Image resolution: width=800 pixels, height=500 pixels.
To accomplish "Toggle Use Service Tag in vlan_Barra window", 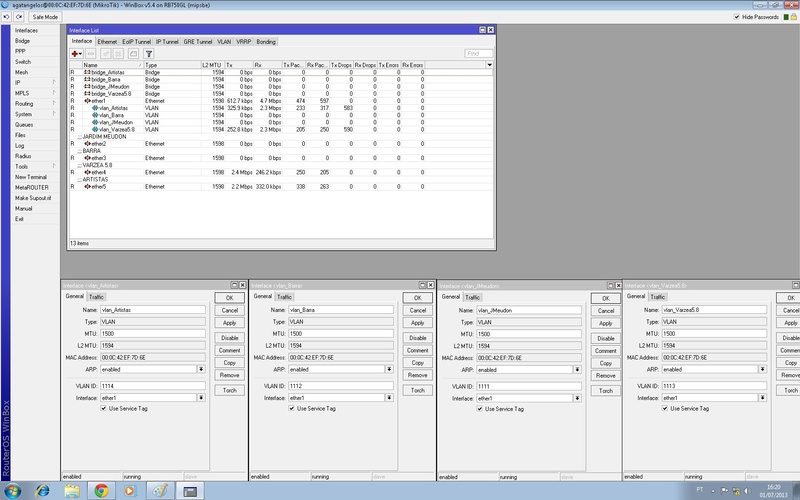I will click(292, 409).
